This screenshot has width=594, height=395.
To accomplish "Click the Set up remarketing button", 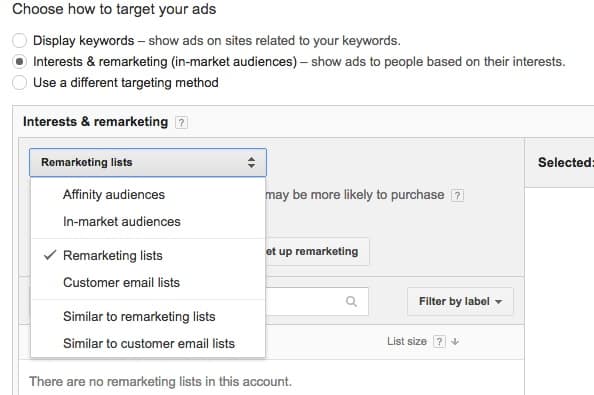I will (317, 251).
